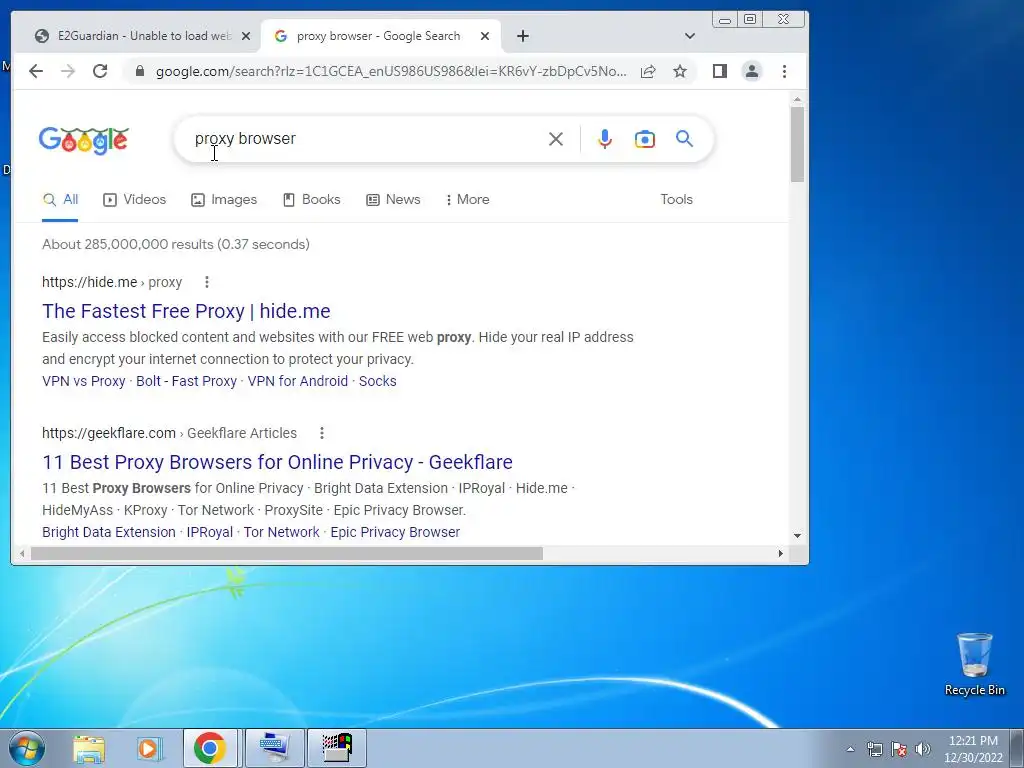1024x768 pixels.
Task: Share this page using the share icon
Action: click(x=648, y=71)
